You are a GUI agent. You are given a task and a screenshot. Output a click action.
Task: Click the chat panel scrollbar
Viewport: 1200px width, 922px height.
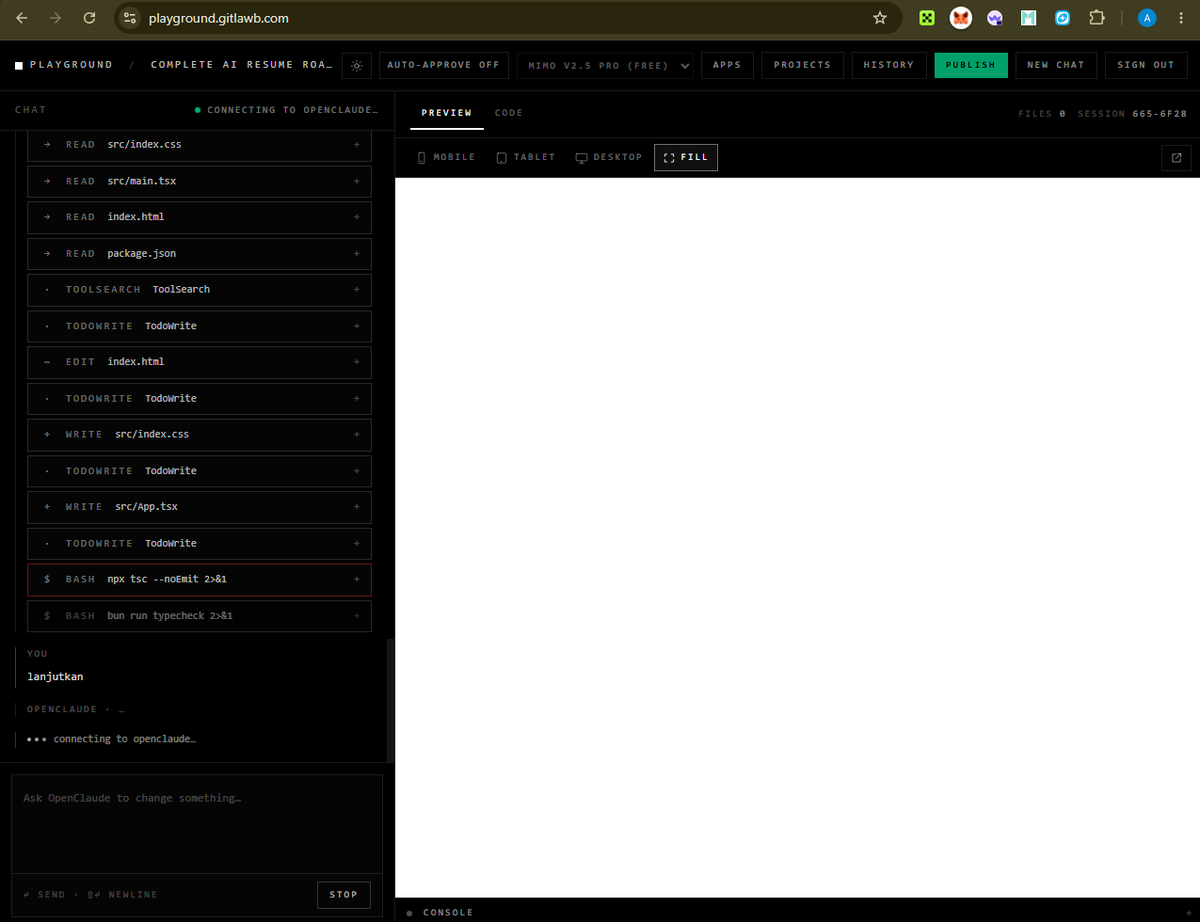point(390,700)
